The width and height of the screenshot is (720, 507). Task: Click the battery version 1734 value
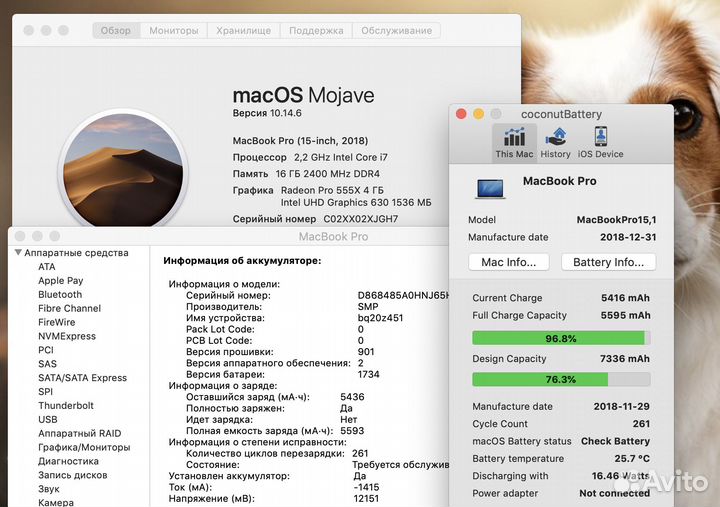[x=368, y=374]
